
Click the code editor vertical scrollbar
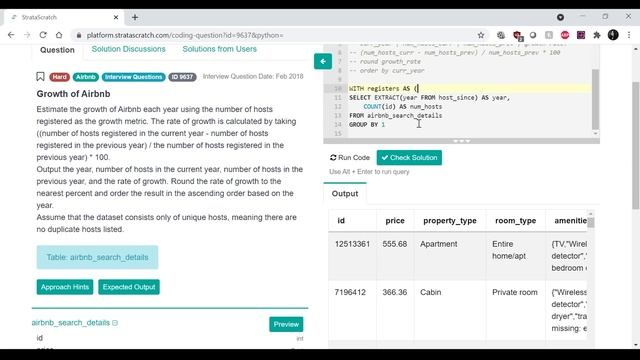click(595, 99)
